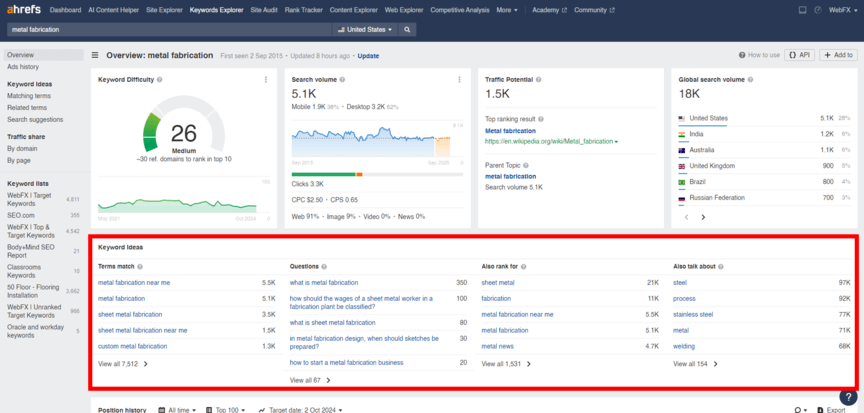The image size is (864, 413).
Task: Open Competitive Analysis
Action: 460,10
